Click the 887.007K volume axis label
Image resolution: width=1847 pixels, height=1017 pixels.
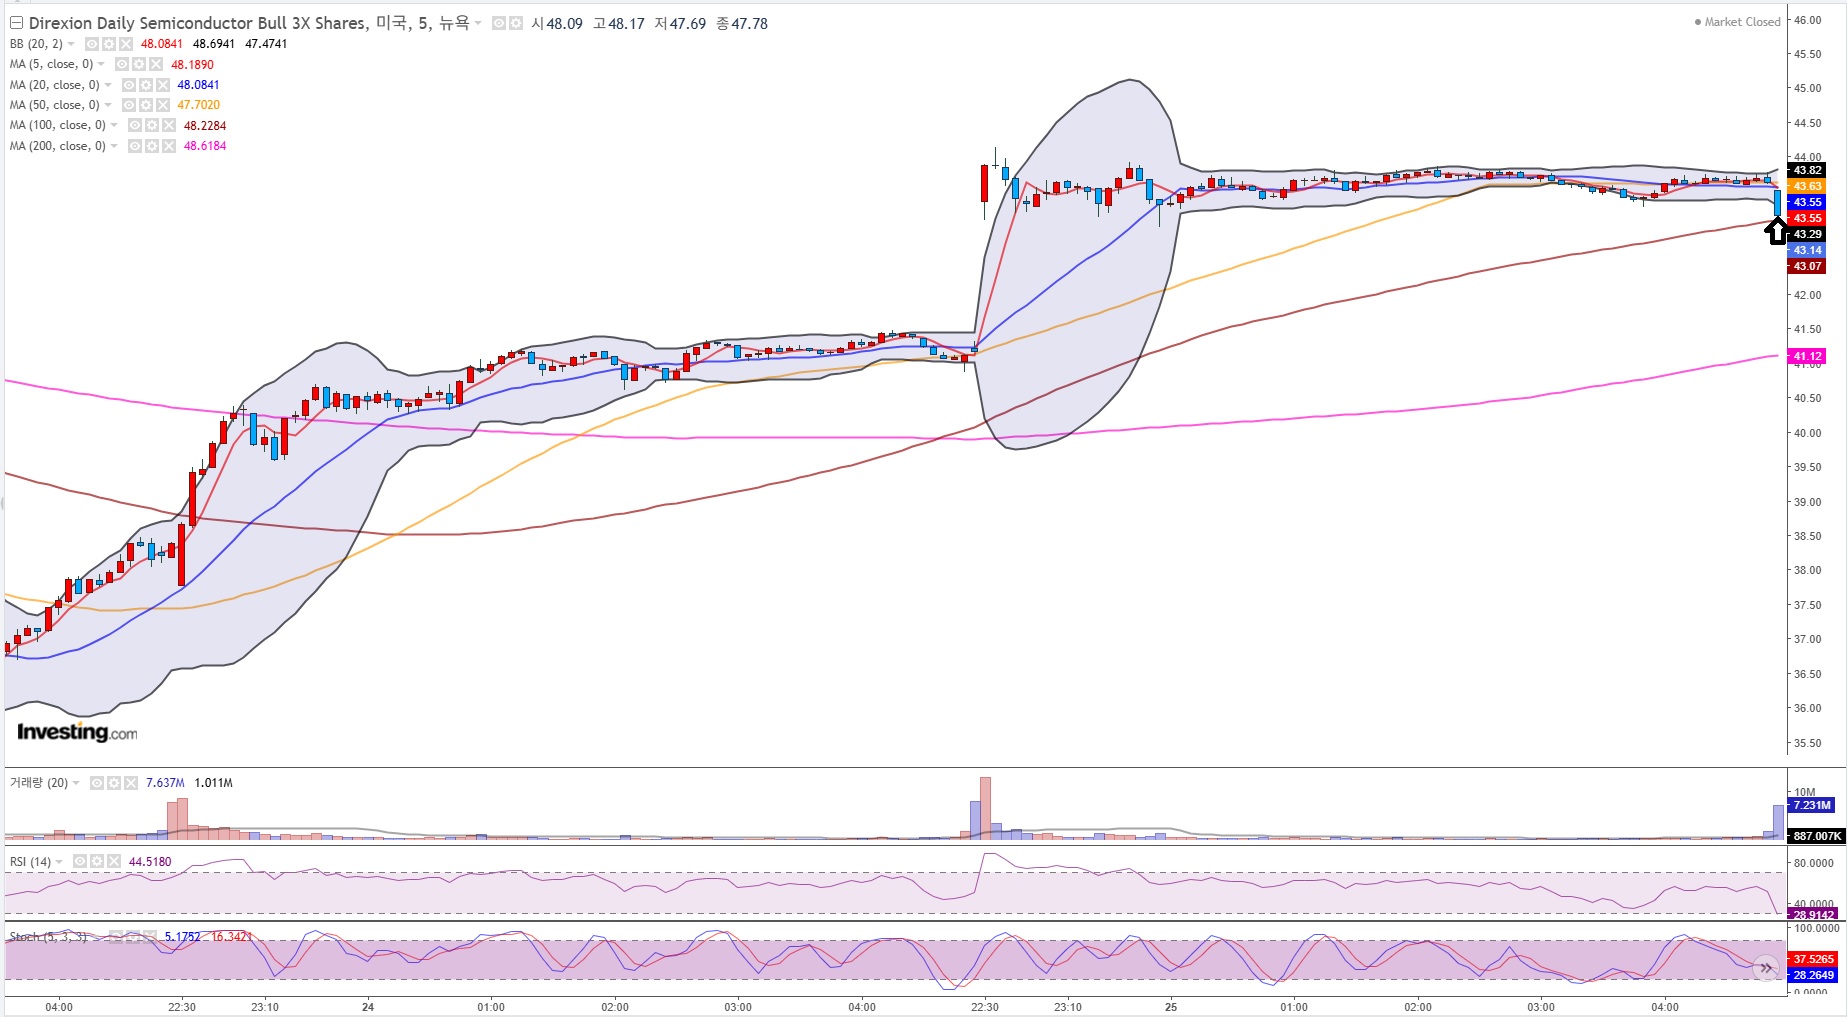(1816, 836)
